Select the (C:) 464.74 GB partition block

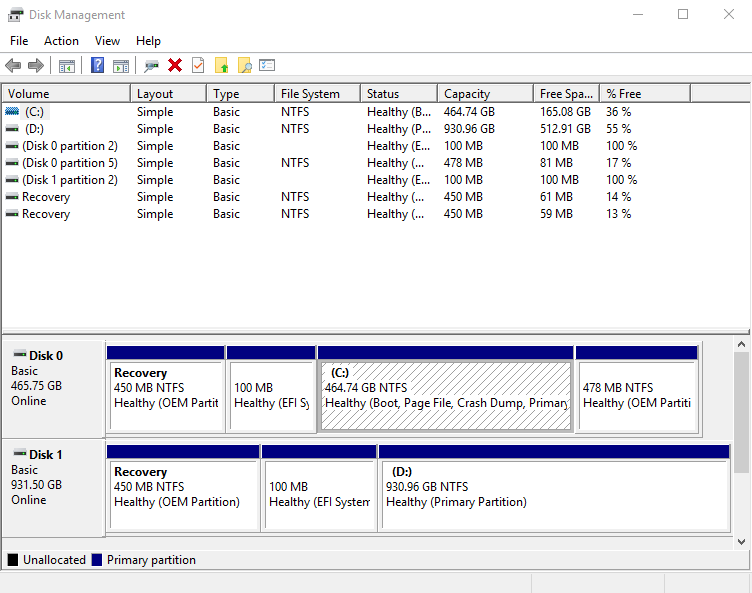pyautogui.click(x=446, y=390)
